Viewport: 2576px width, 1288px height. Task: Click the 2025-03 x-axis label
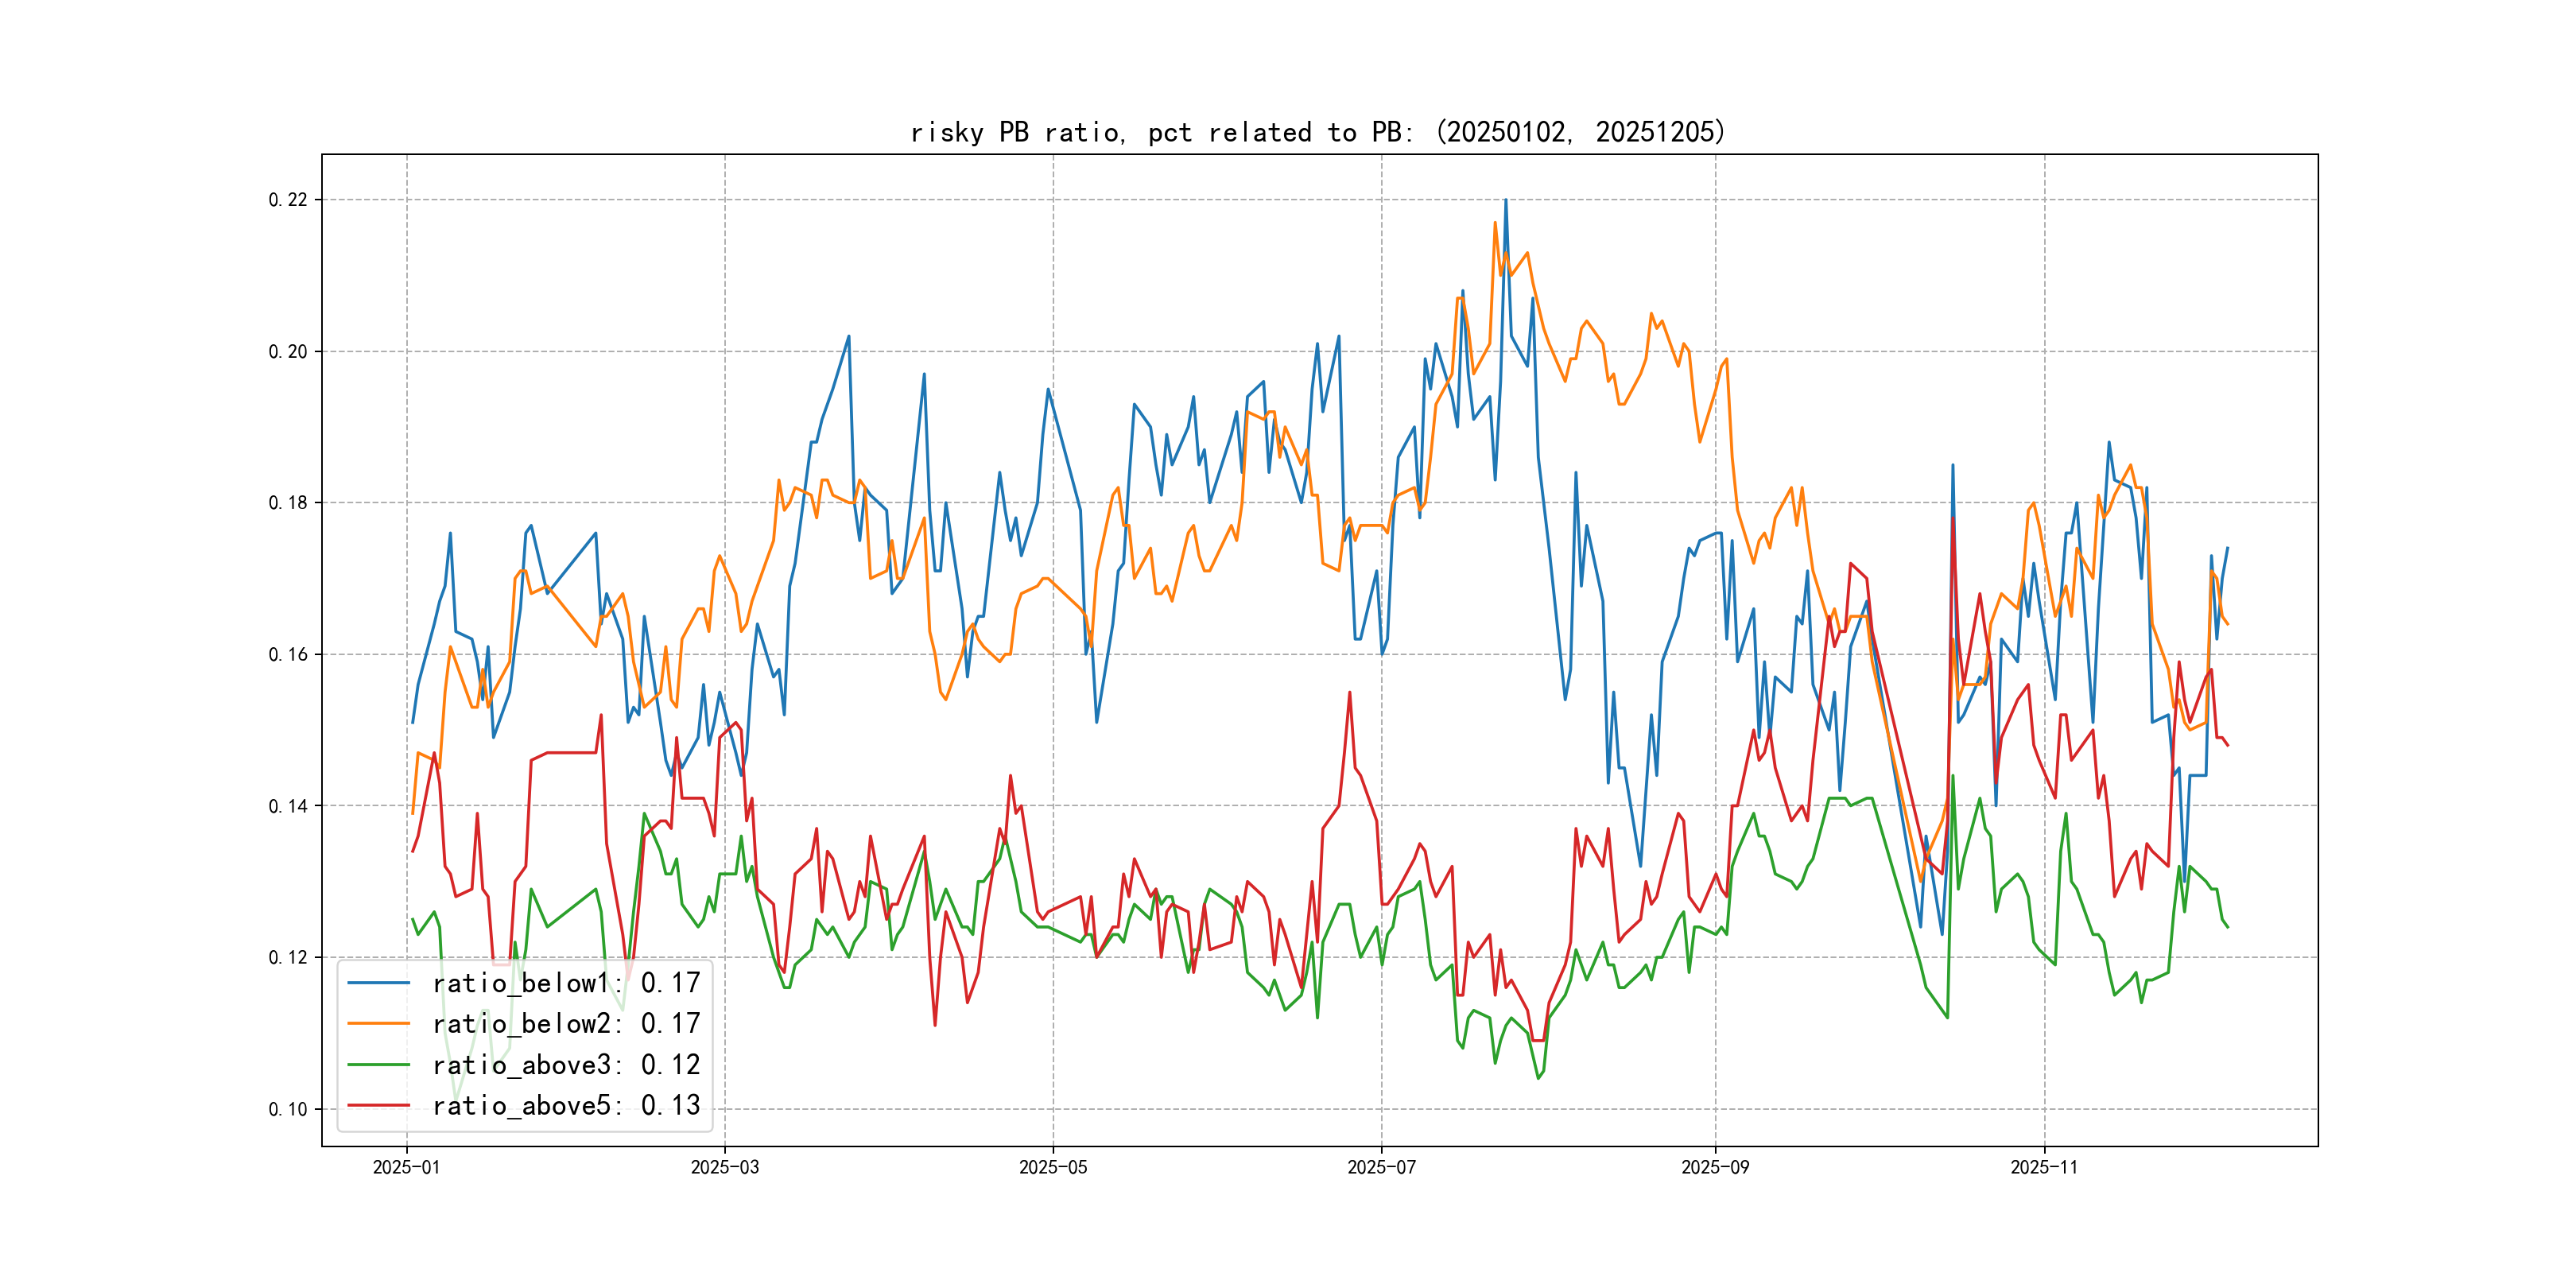[x=724, y=1167]
